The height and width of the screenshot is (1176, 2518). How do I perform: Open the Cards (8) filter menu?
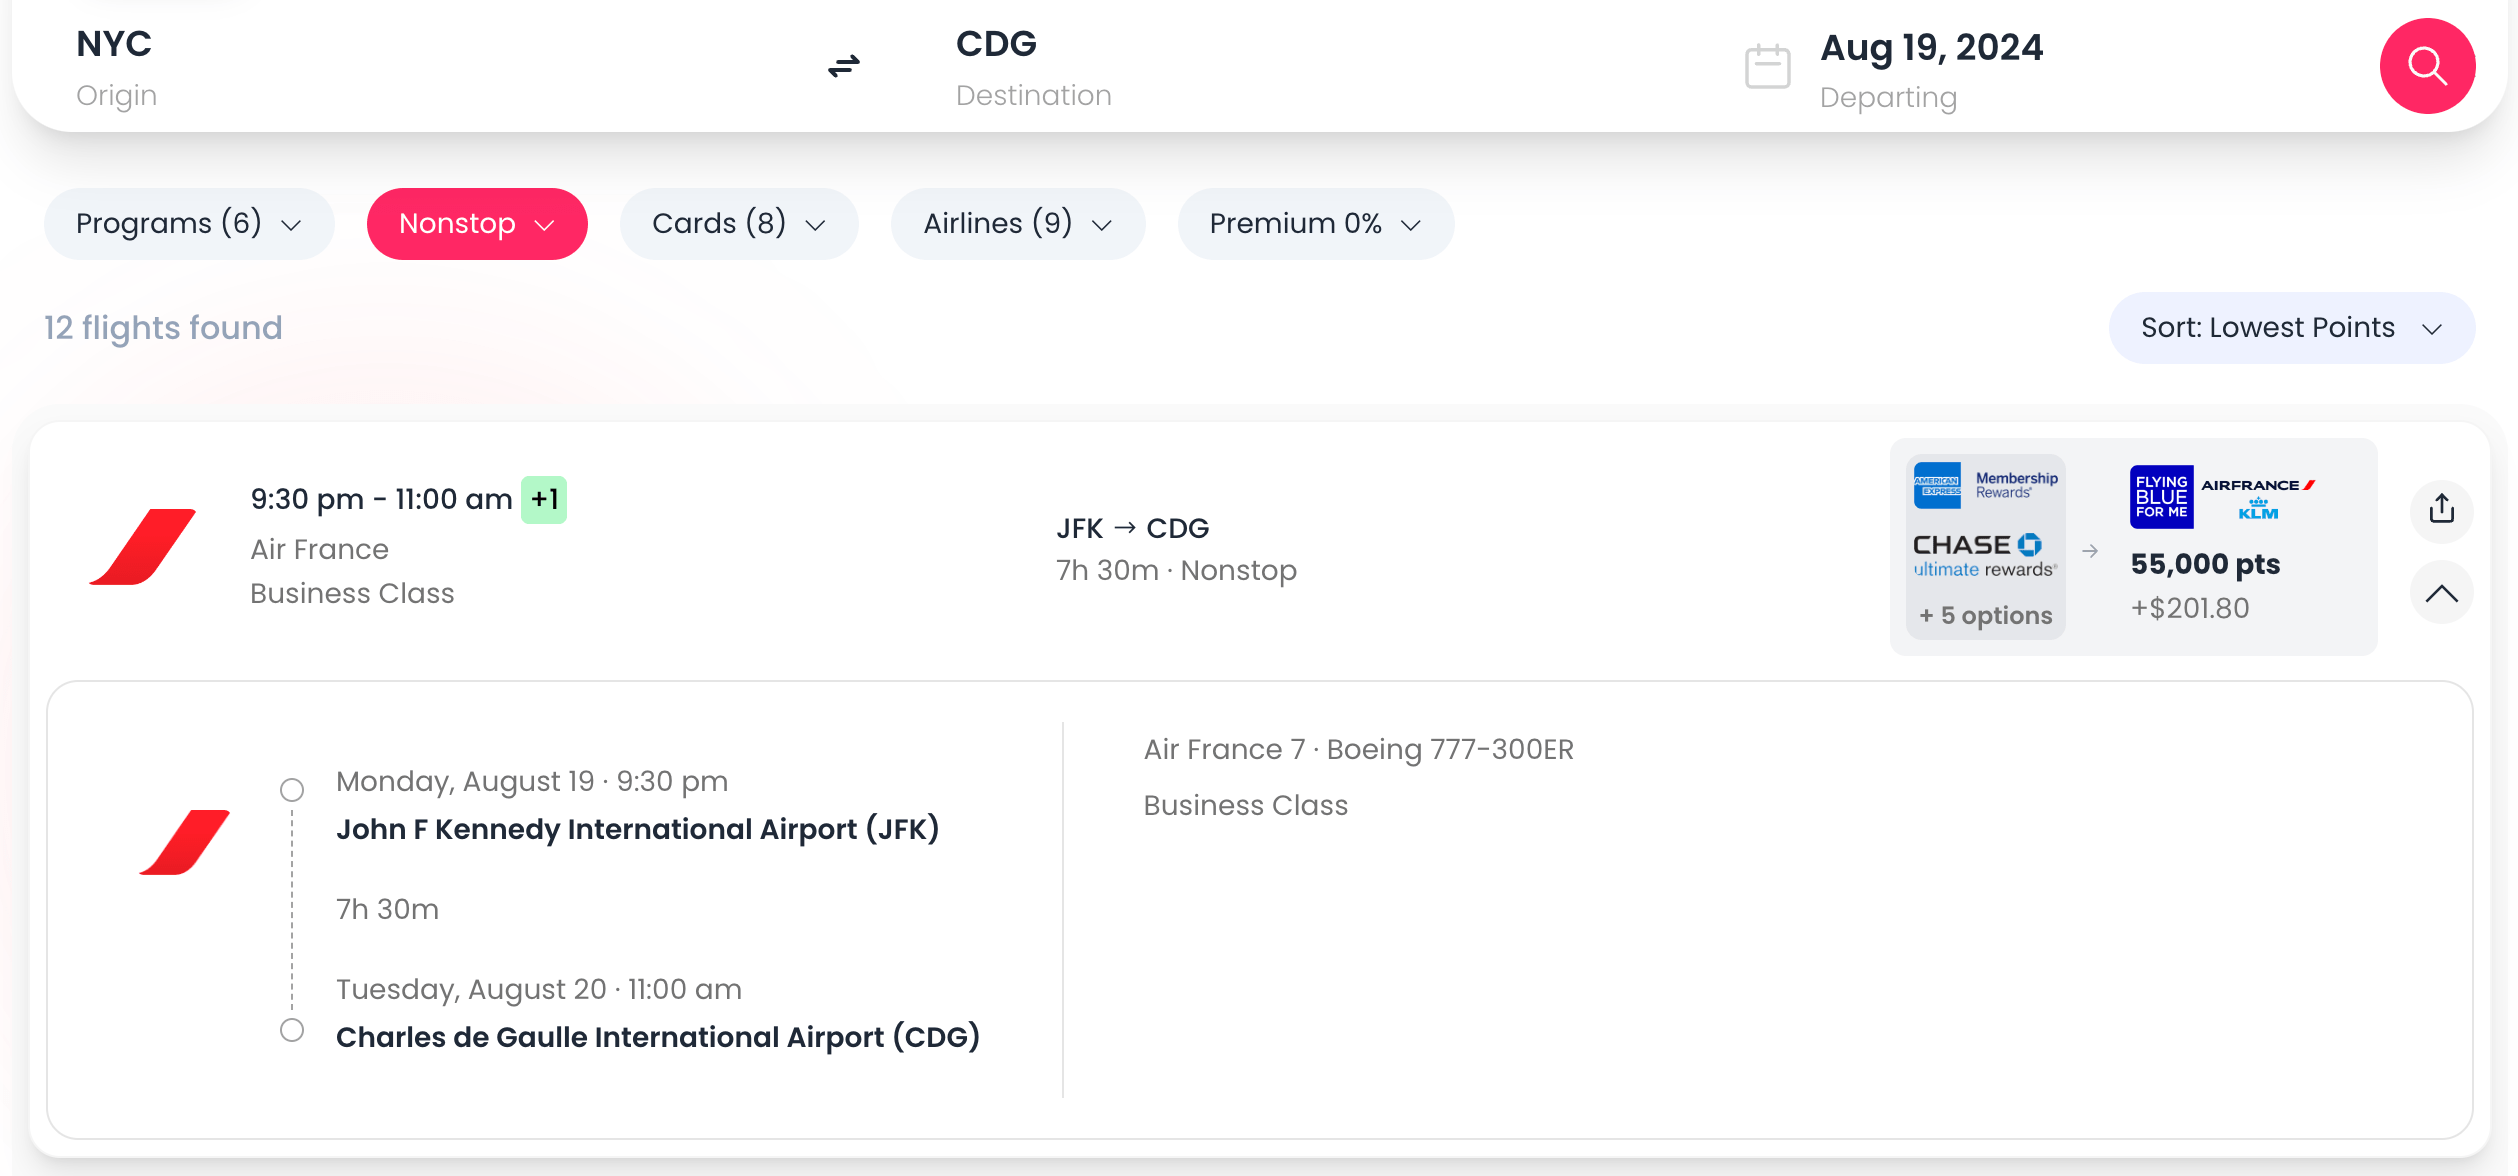point(738,224)
